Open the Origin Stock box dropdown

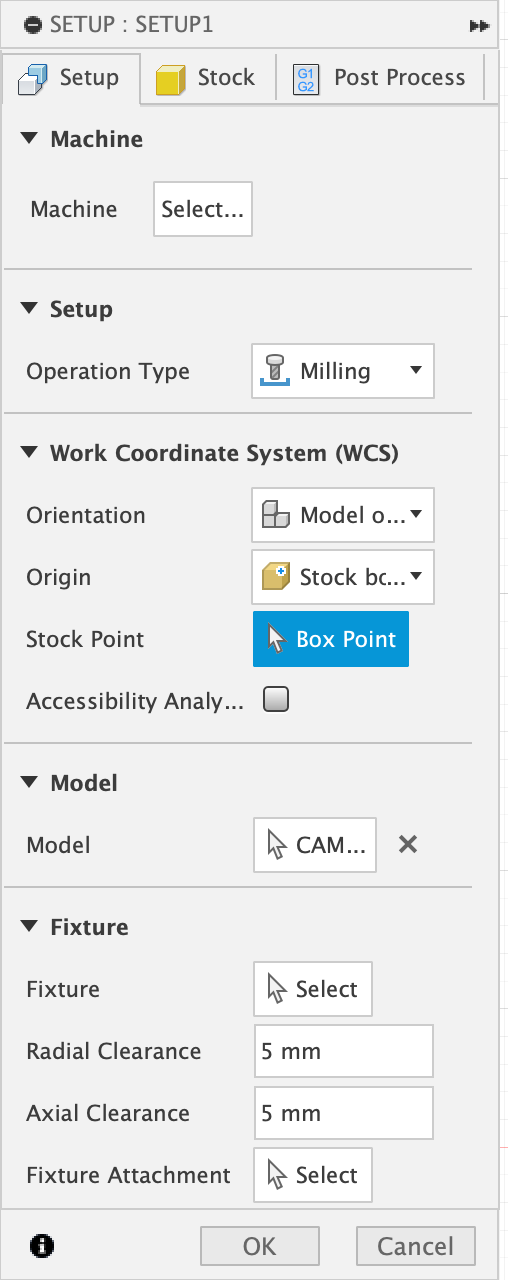[343, 577]
